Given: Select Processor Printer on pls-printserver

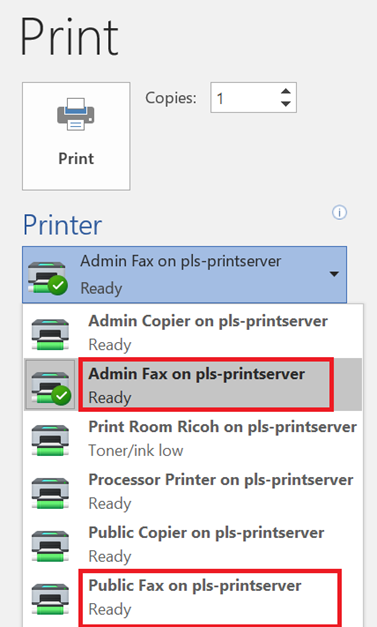Looking at the screenshot, I should tap(193, 491).
